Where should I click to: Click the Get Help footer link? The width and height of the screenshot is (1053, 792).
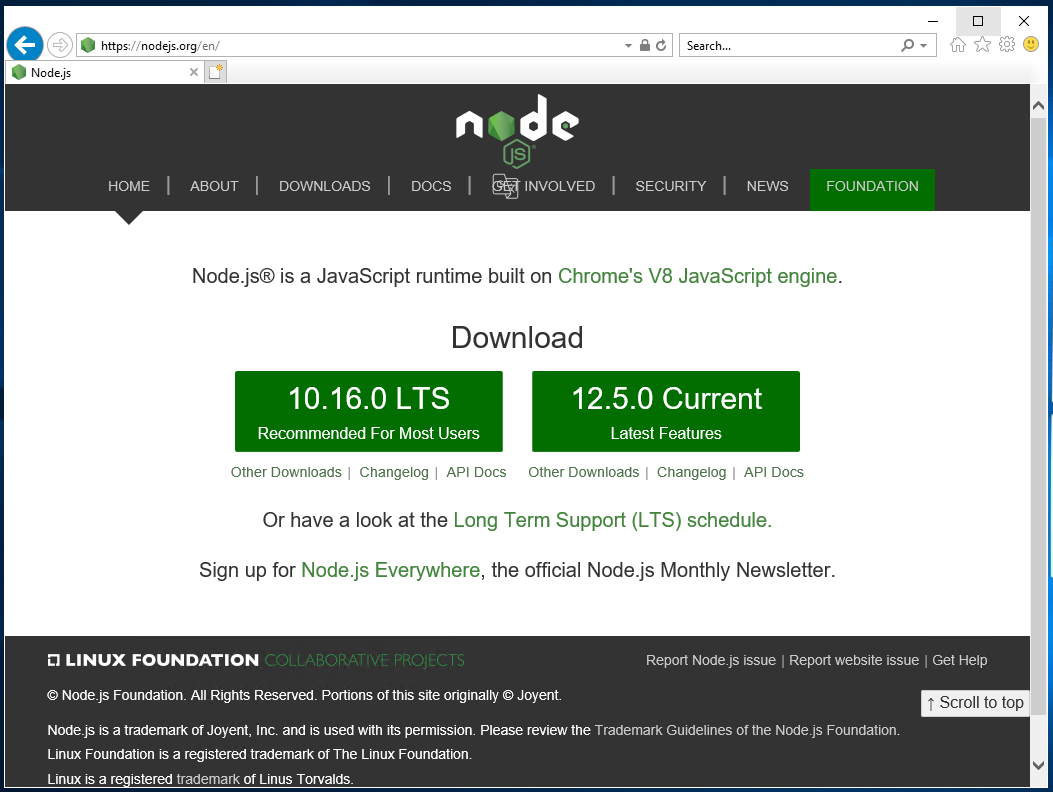[960, 660]
